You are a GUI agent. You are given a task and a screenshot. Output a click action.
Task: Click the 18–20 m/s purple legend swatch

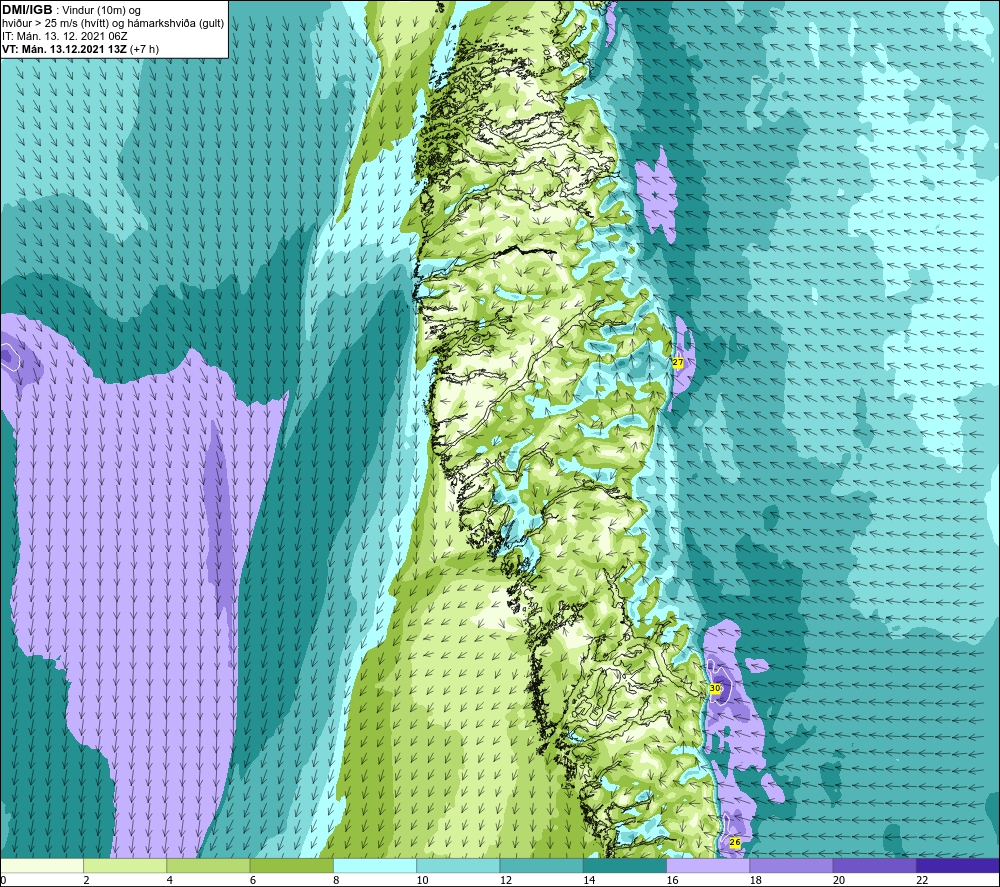[791, 865]
